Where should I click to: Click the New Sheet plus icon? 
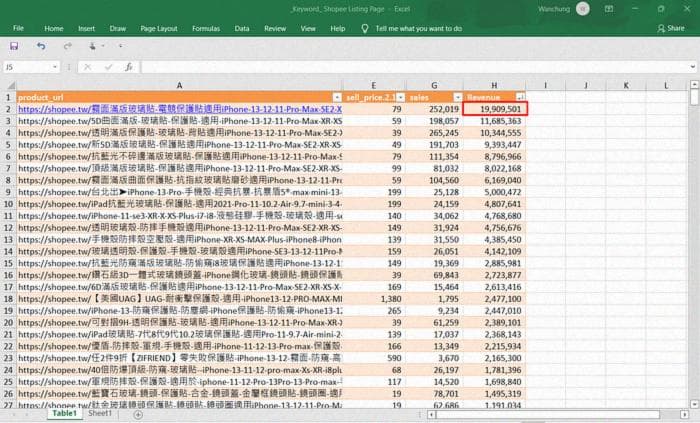tap(138, 415)
